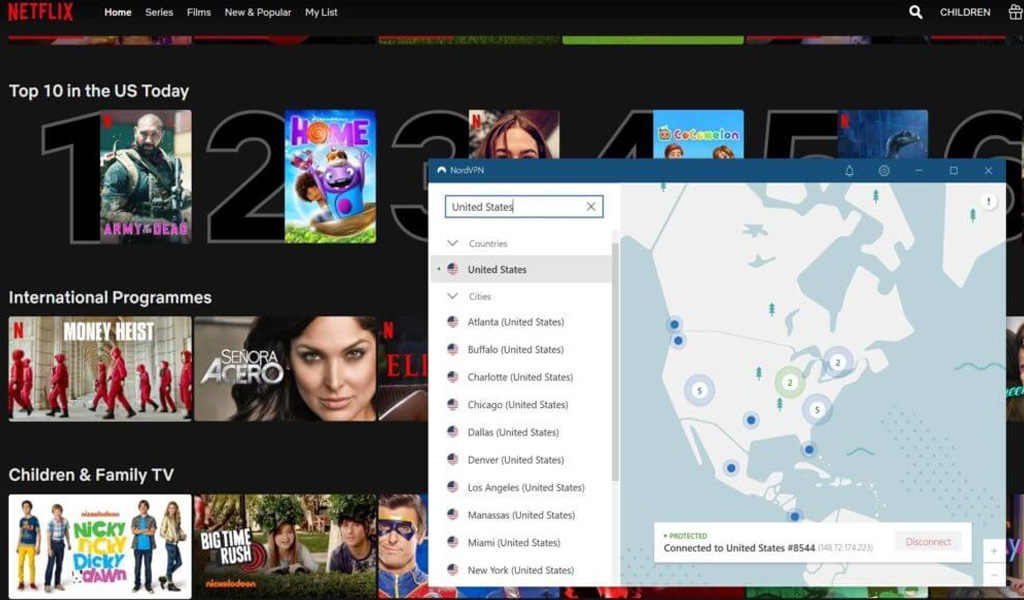Open Netflix Series menu
The image size is (1024, 600).
[159, 12]
